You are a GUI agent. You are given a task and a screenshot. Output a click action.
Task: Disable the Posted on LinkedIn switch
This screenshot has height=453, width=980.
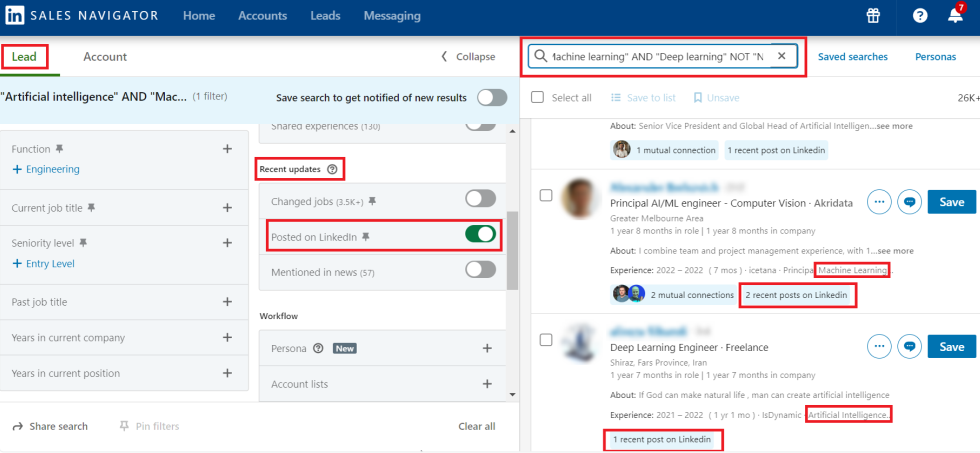point(481,234)
